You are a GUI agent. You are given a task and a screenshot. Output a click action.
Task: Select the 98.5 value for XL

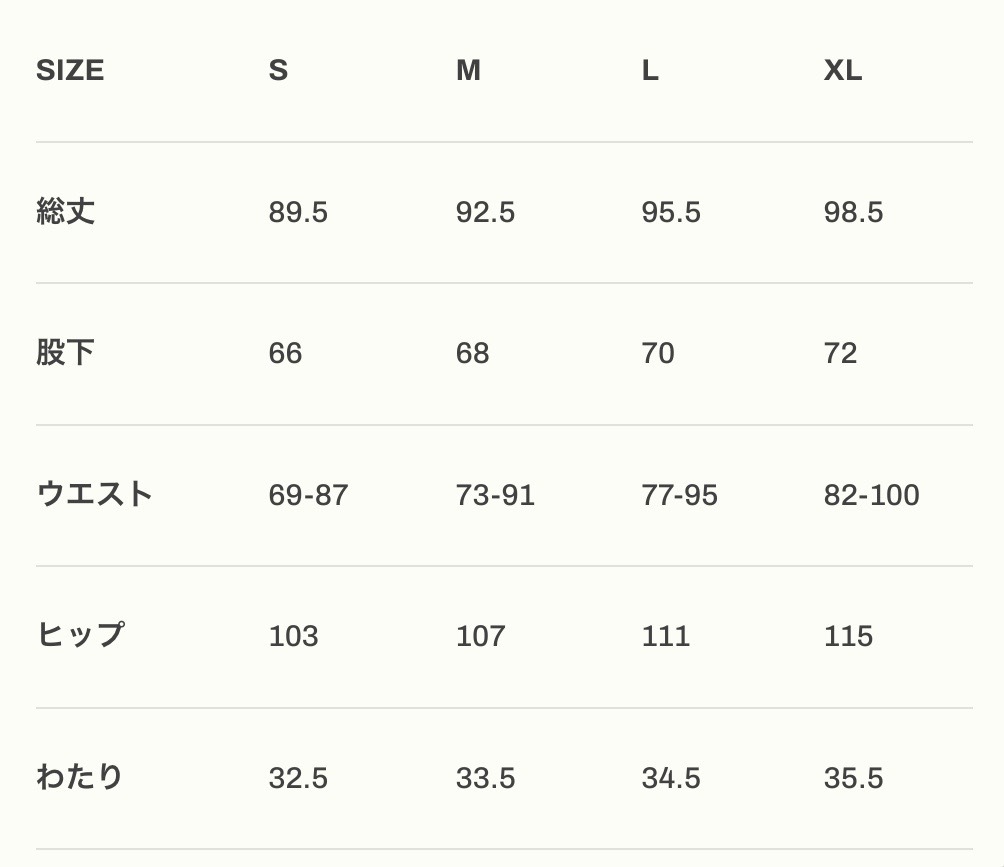853,213
